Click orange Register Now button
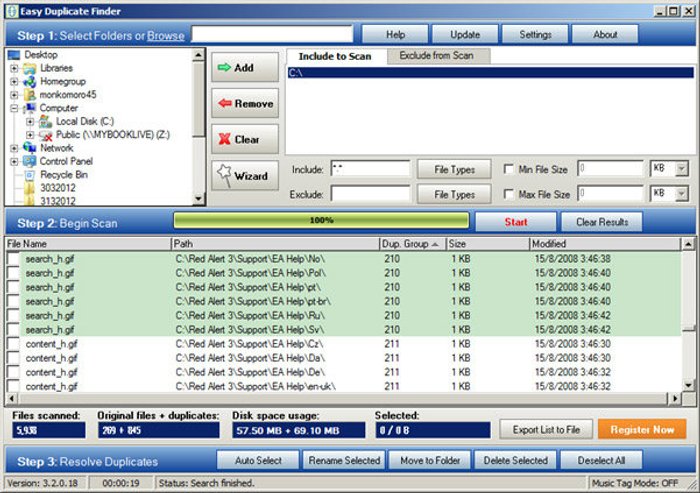The height and width of the screenshot is (493, 700). tap(642, 430)
